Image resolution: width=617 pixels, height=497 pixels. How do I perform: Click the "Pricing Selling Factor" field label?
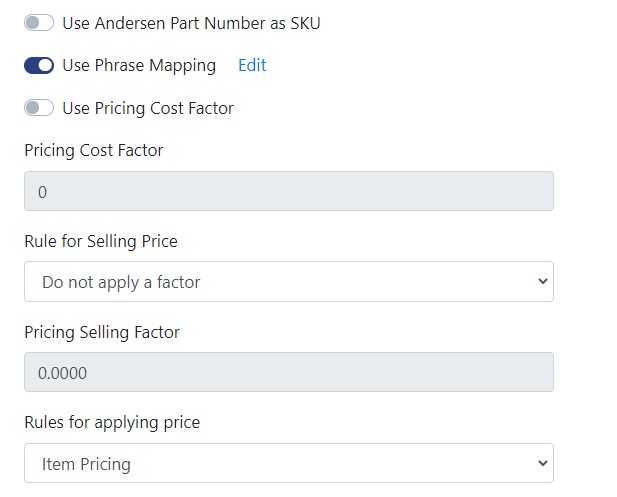tap(102, 332)
